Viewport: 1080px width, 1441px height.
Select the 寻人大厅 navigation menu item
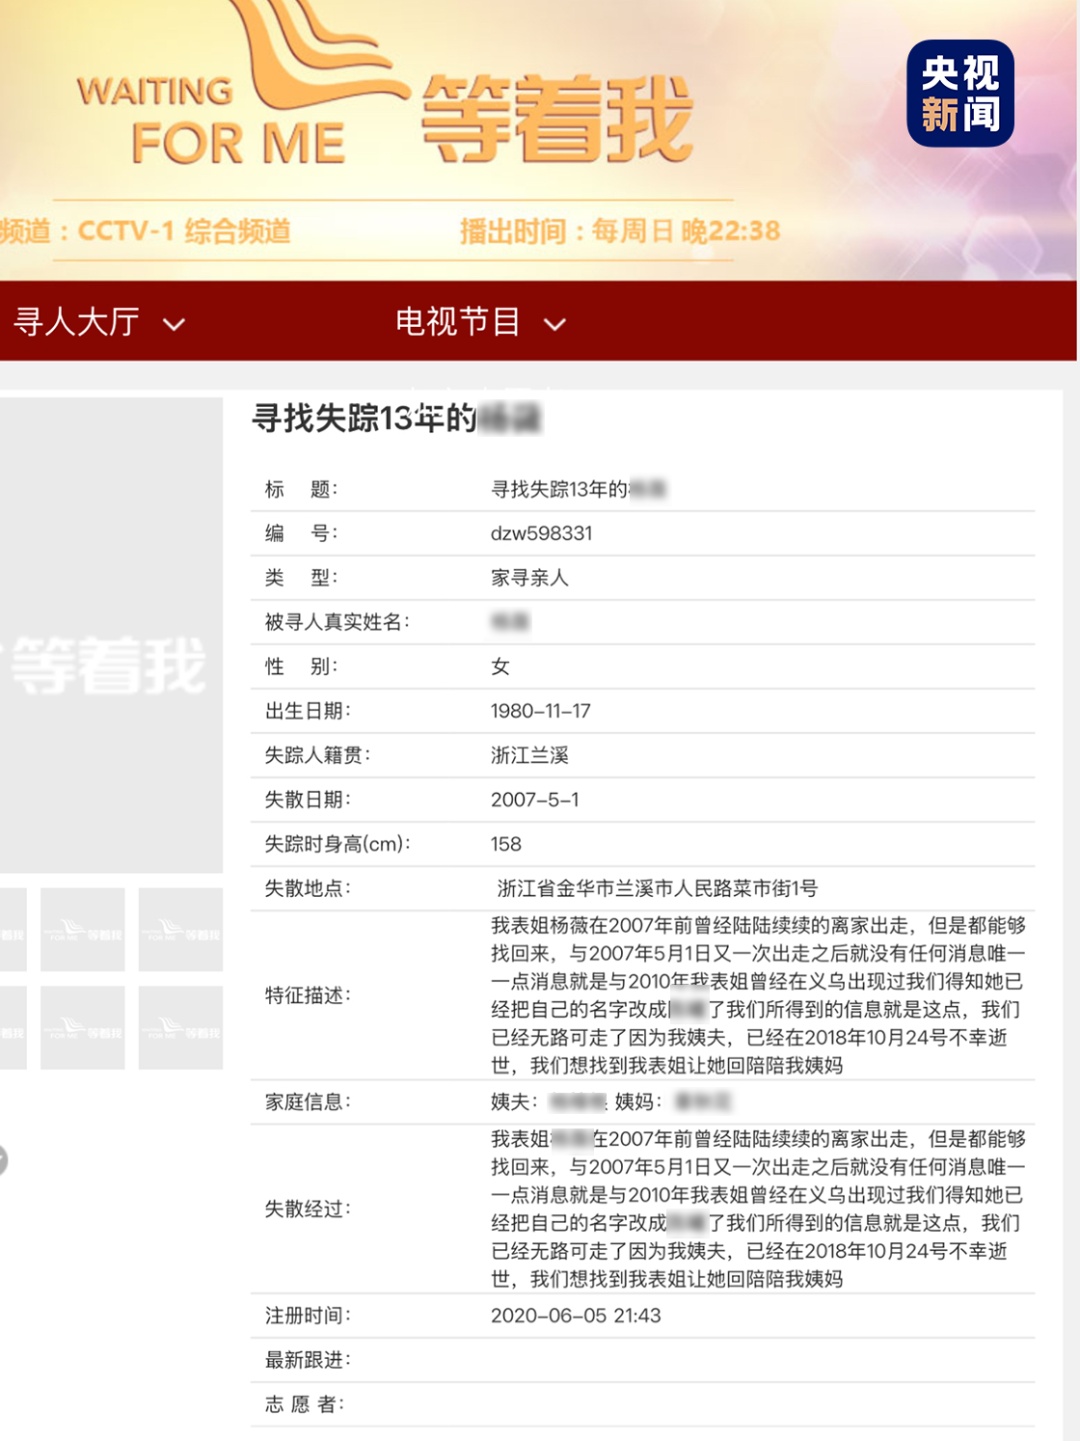click(x=78, y=322)
